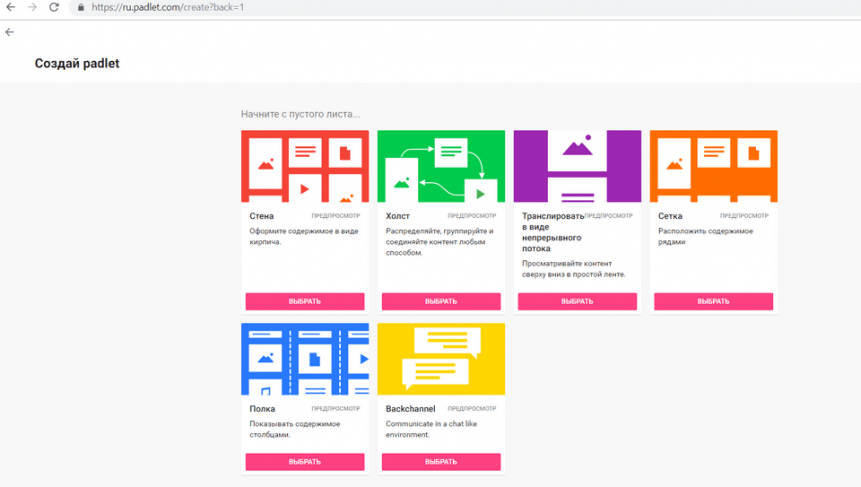Viewport: 861px width, 487px height.
Task: Click the green Холст layout thumbnail
Action: (x=441, y=166)
